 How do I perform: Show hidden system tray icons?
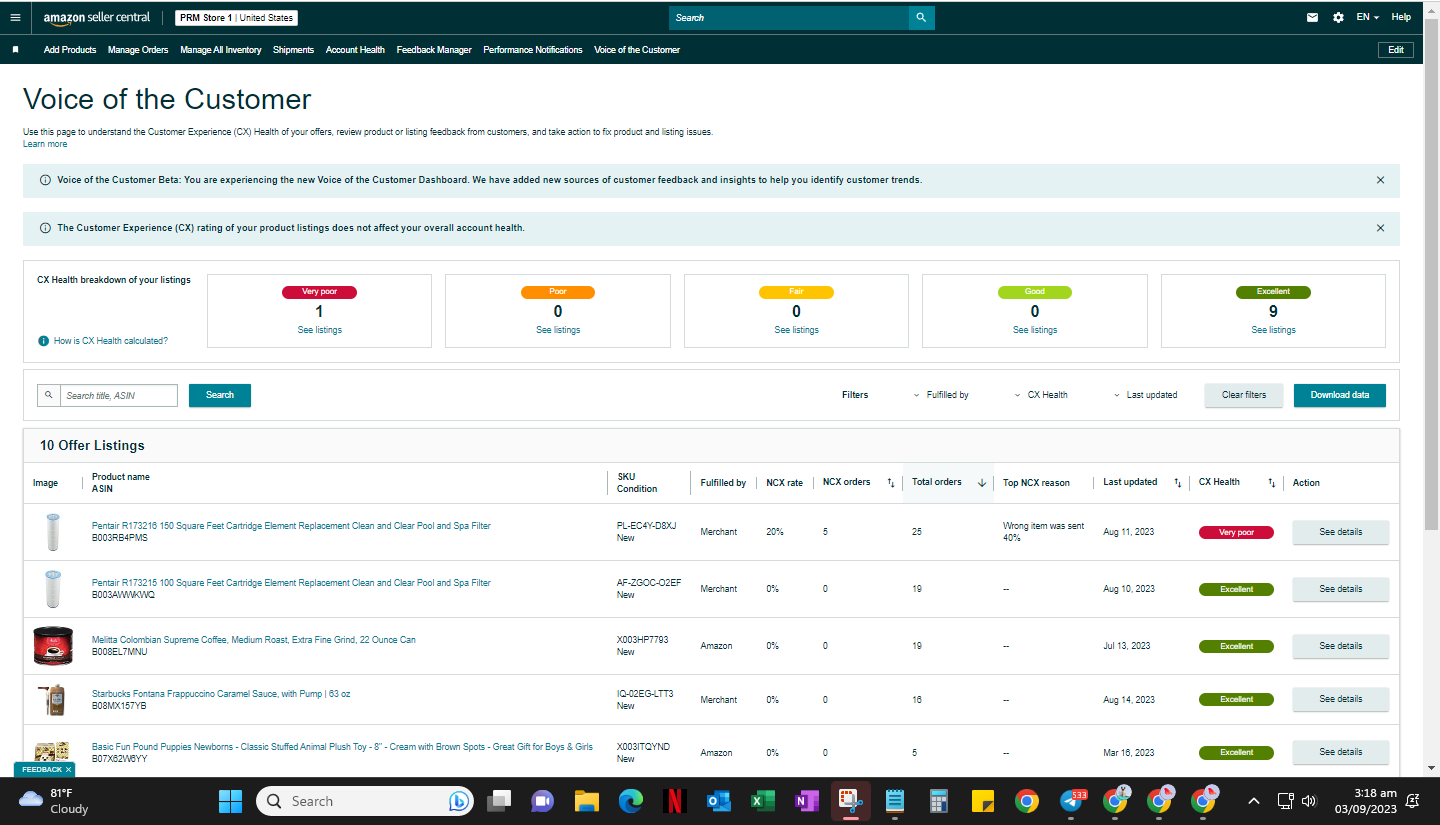1254,801
